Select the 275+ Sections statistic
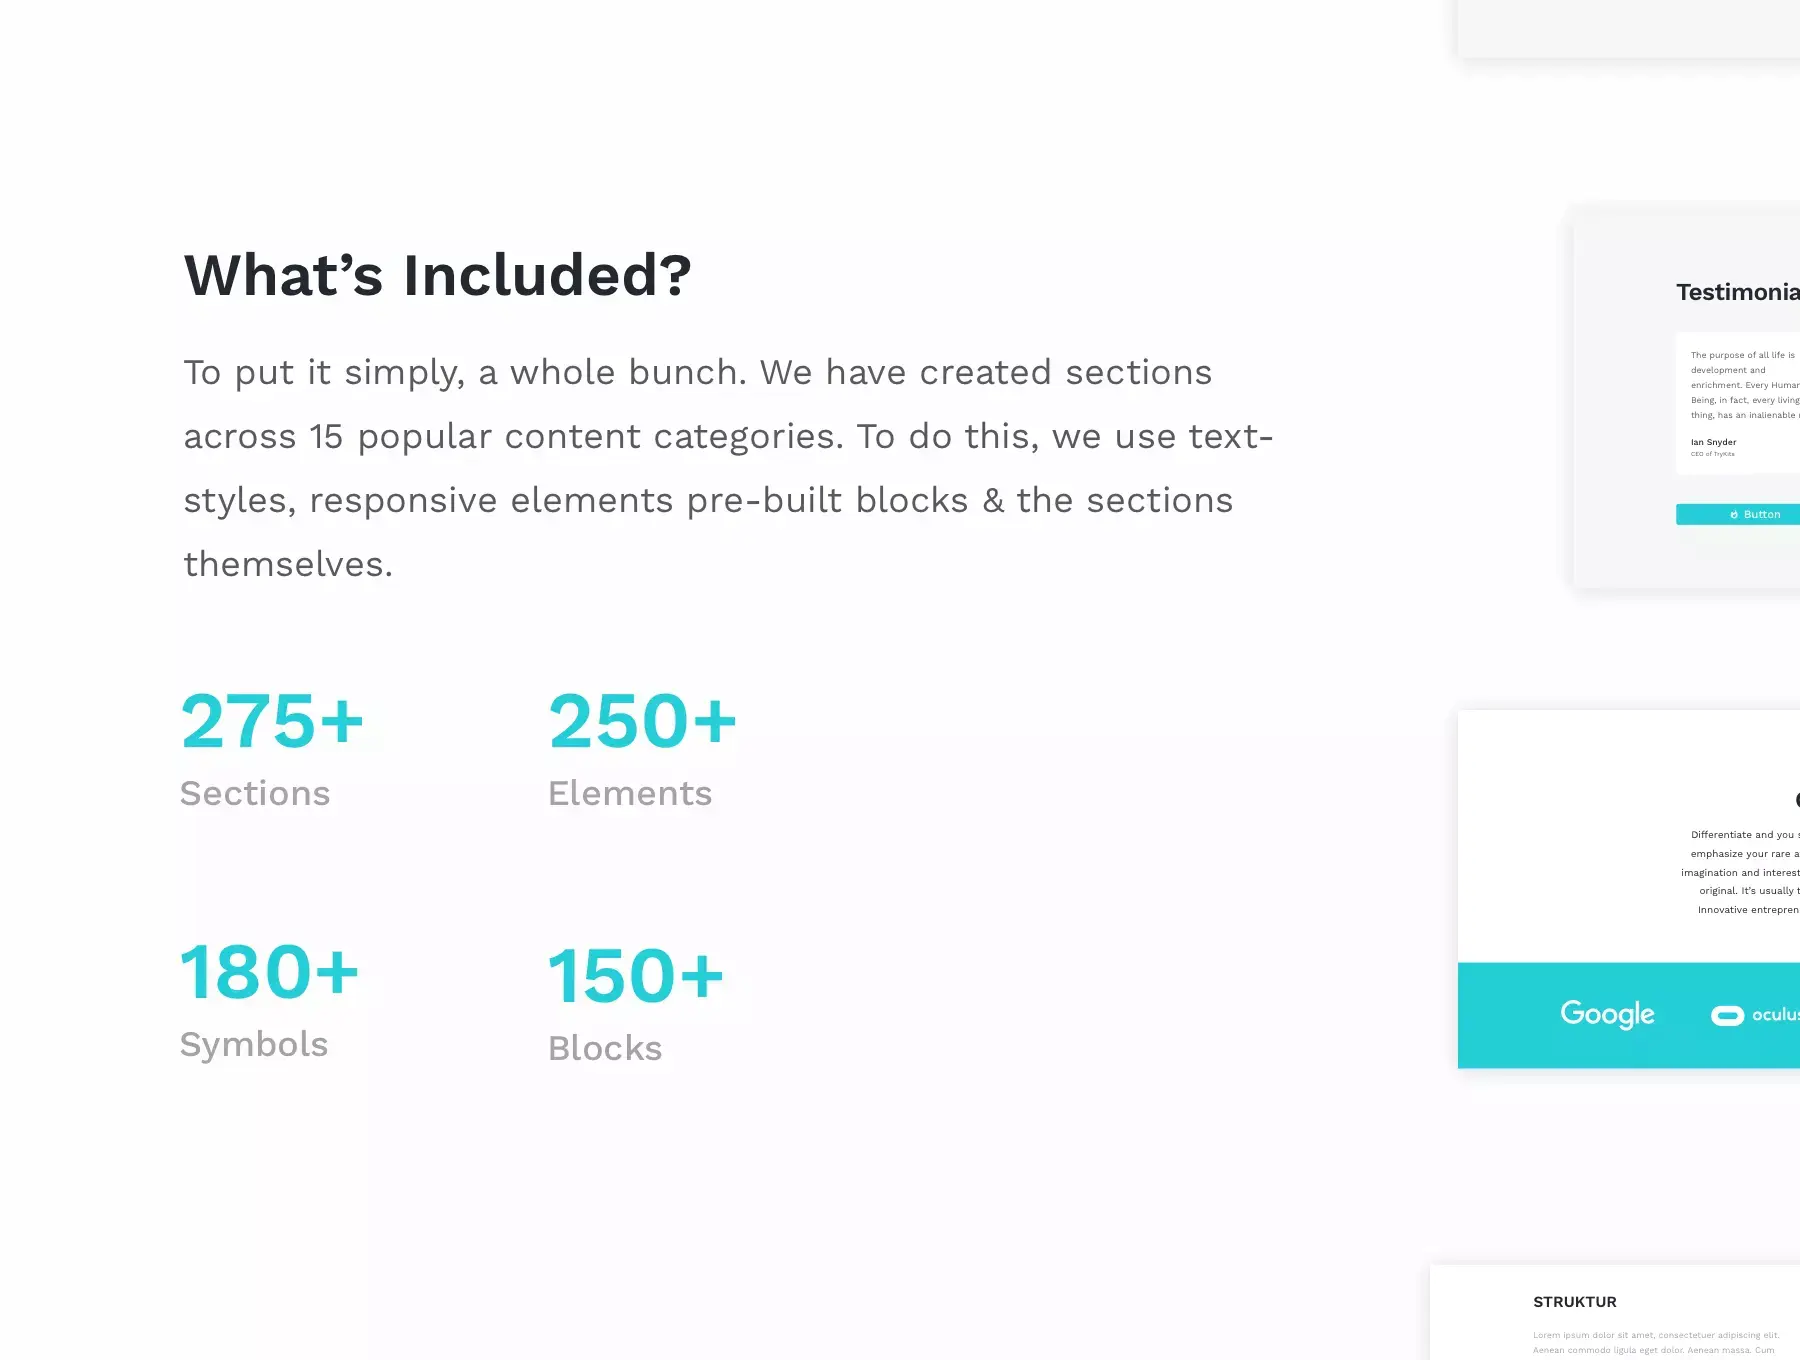 [x=272, y=749]
